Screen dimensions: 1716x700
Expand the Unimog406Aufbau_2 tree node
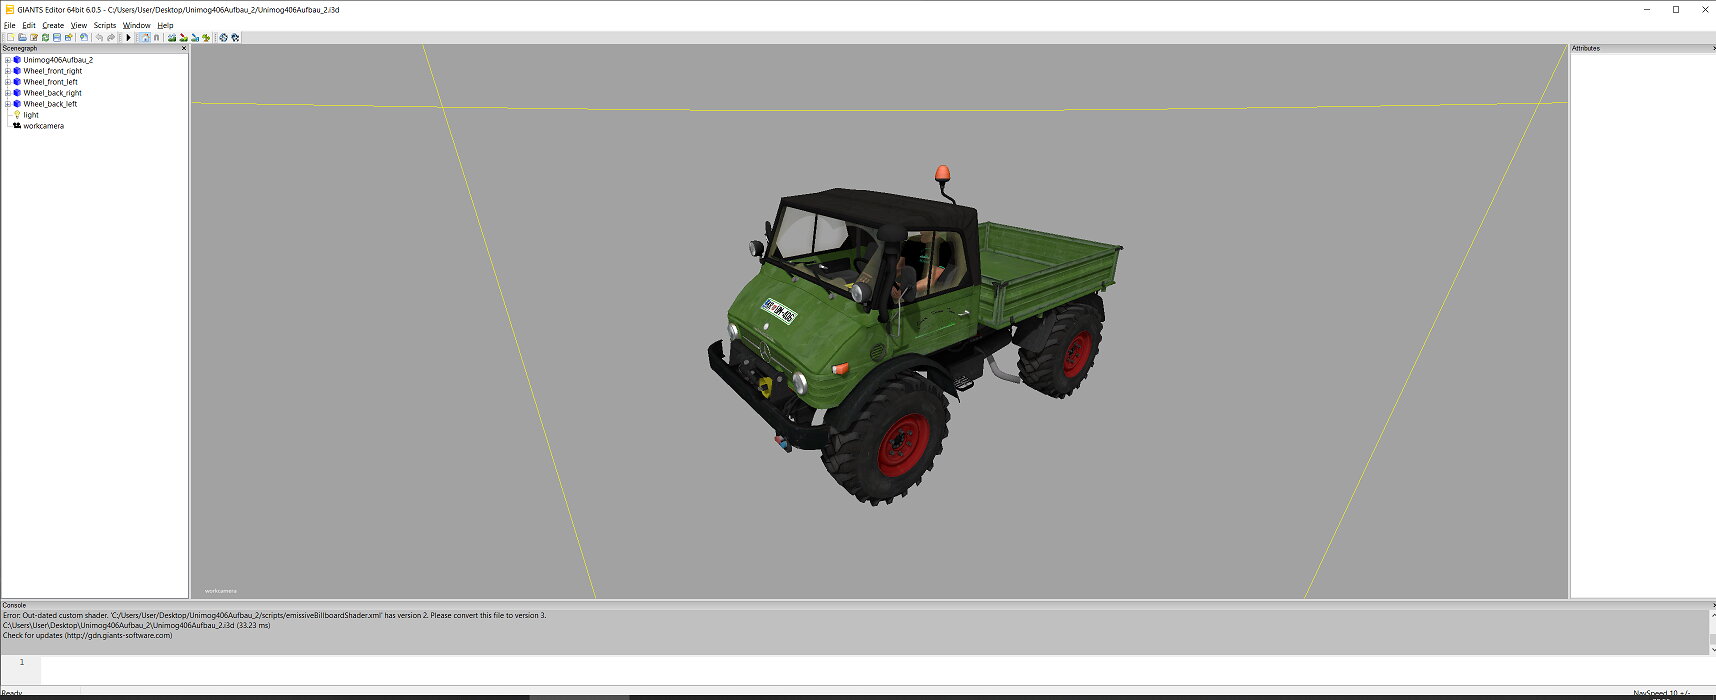tap(7, 60)
